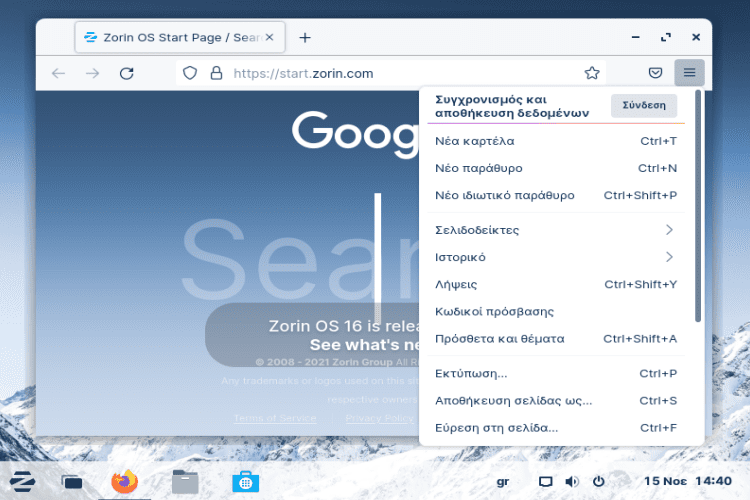Open Κωδικοί πρόσβασης entry
Image resolution: width=750 pixels, height=500 pixels.
(x=556, y=312)
